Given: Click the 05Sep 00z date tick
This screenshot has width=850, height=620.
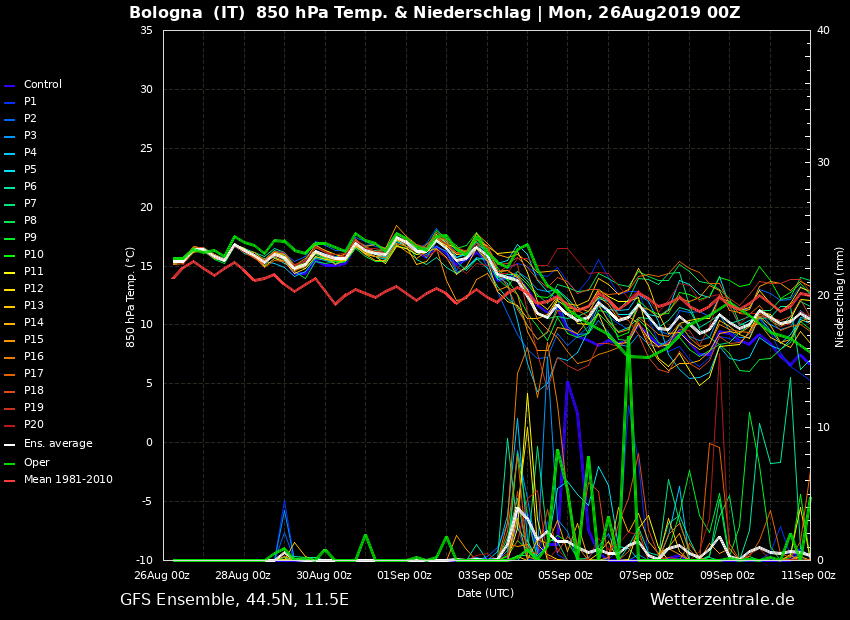Looking at the screenshot, I should click(x=565, y=575).
